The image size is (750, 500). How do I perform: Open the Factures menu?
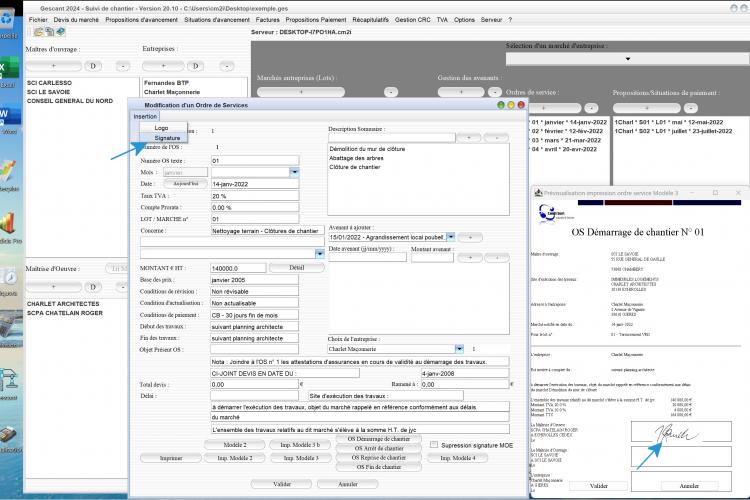point(267,20)
